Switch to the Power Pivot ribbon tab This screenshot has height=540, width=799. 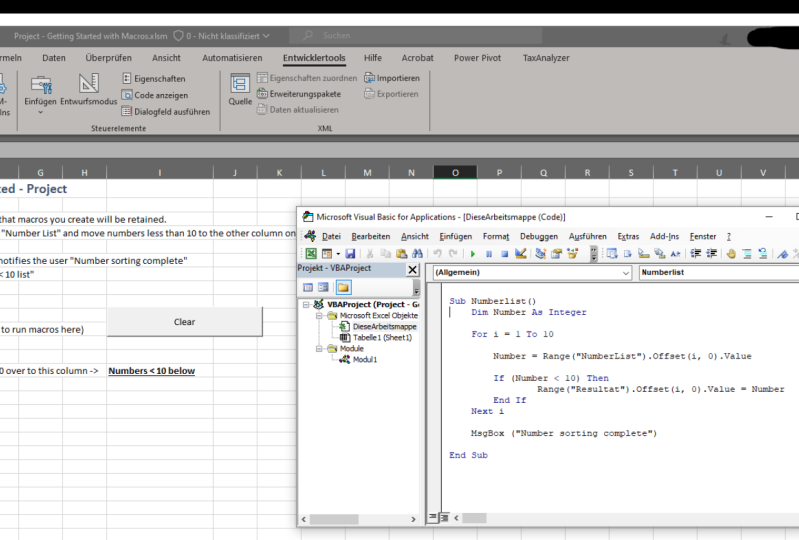477,58
